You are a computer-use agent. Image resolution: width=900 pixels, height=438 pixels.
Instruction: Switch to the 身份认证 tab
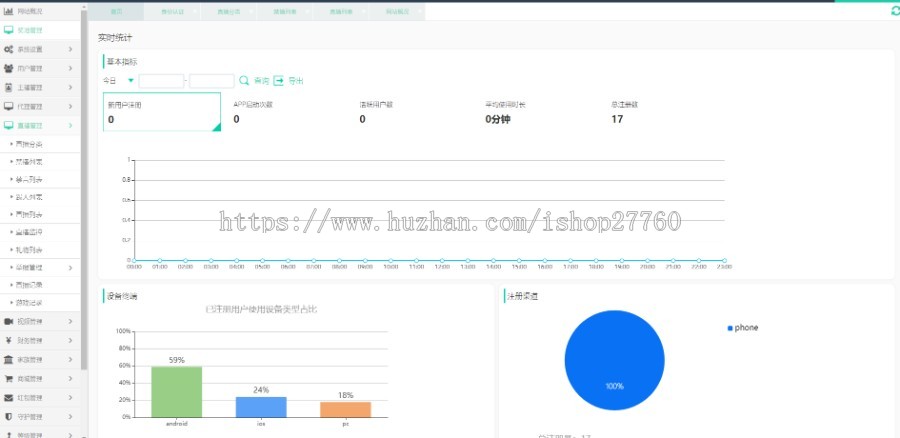(173, 11)
